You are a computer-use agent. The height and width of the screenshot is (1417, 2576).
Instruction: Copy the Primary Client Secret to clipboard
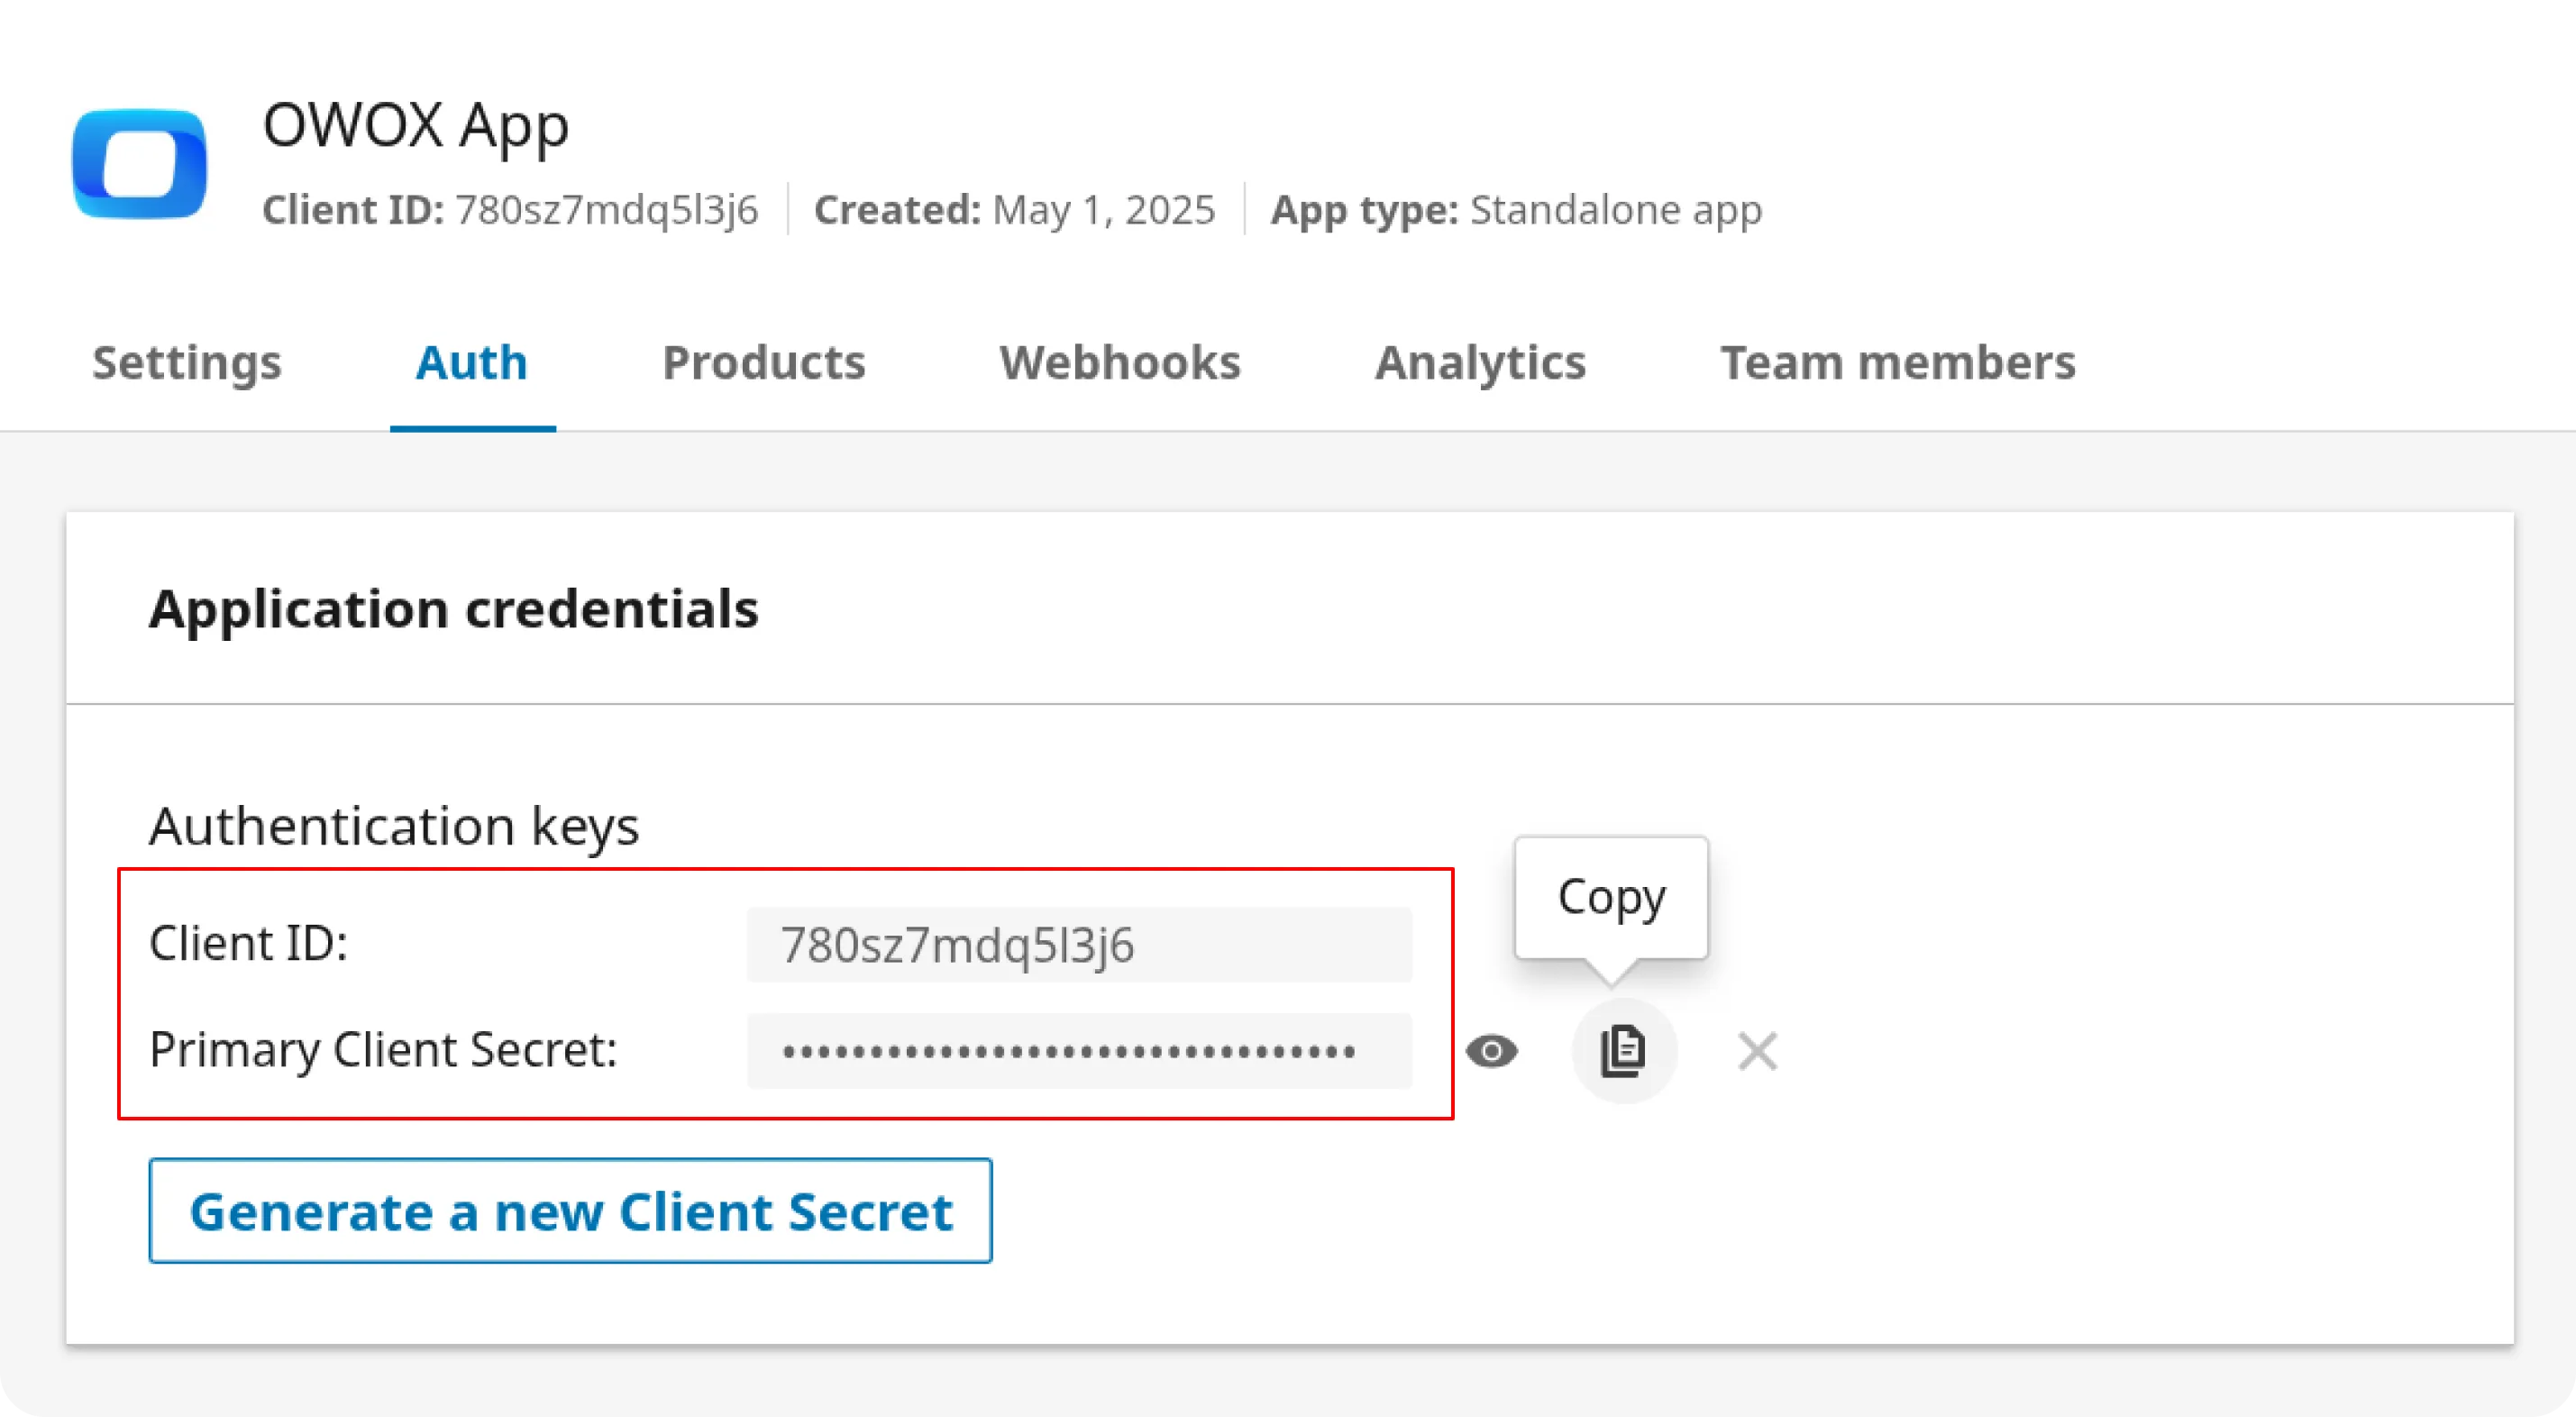click(x=1623, y=1051)
